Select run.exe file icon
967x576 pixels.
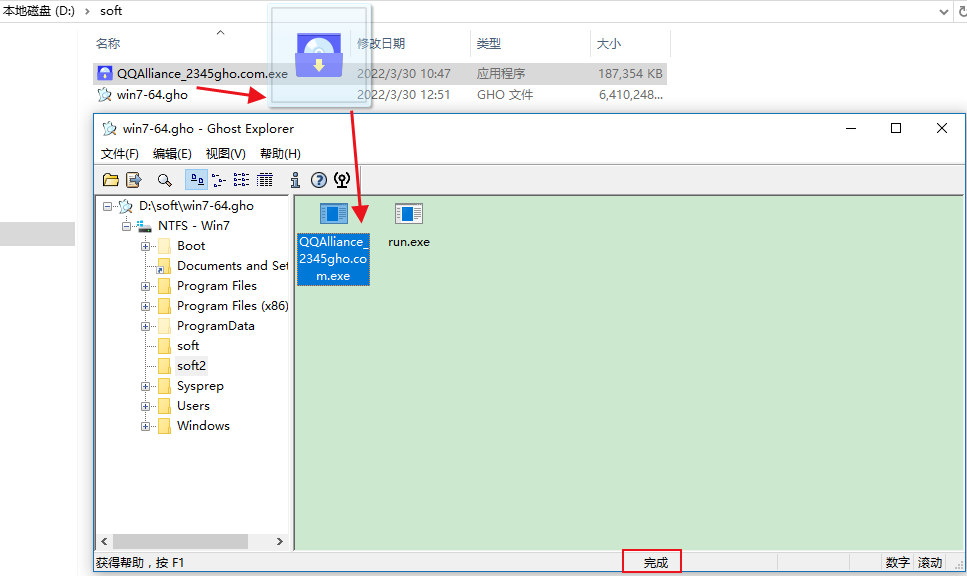[x=408, y=215]
